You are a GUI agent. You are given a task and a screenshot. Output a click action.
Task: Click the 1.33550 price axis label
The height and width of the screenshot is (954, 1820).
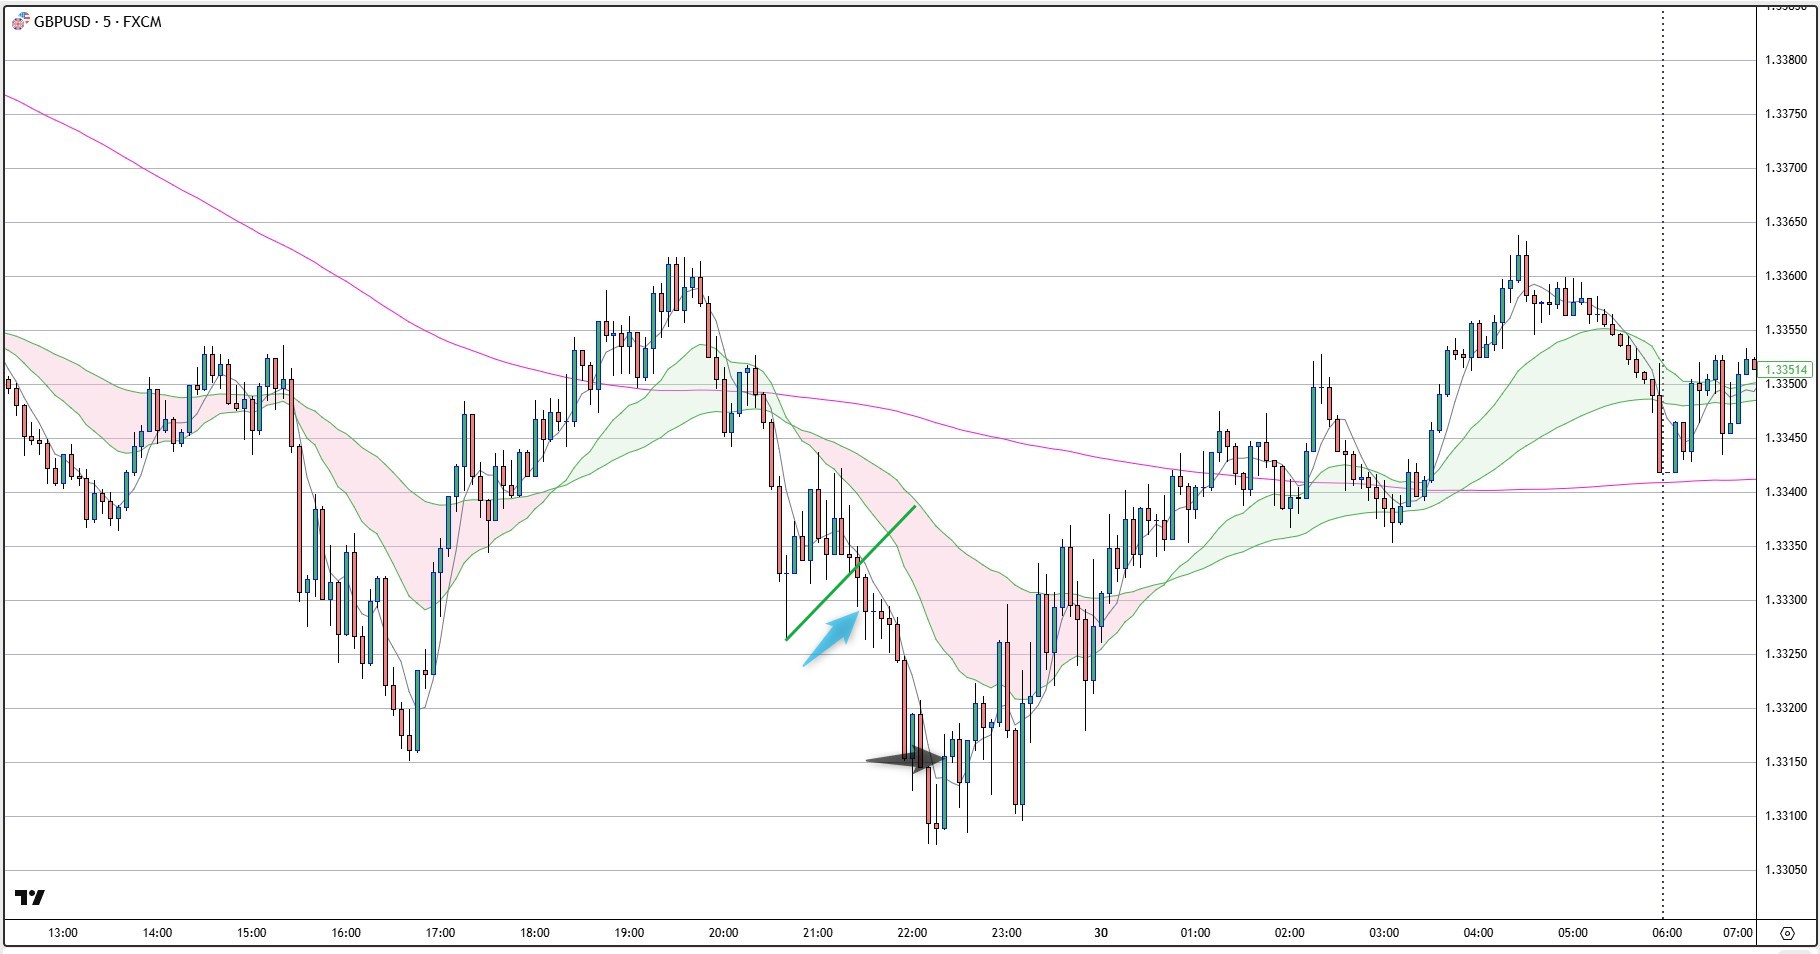[x=1785, y=330]
